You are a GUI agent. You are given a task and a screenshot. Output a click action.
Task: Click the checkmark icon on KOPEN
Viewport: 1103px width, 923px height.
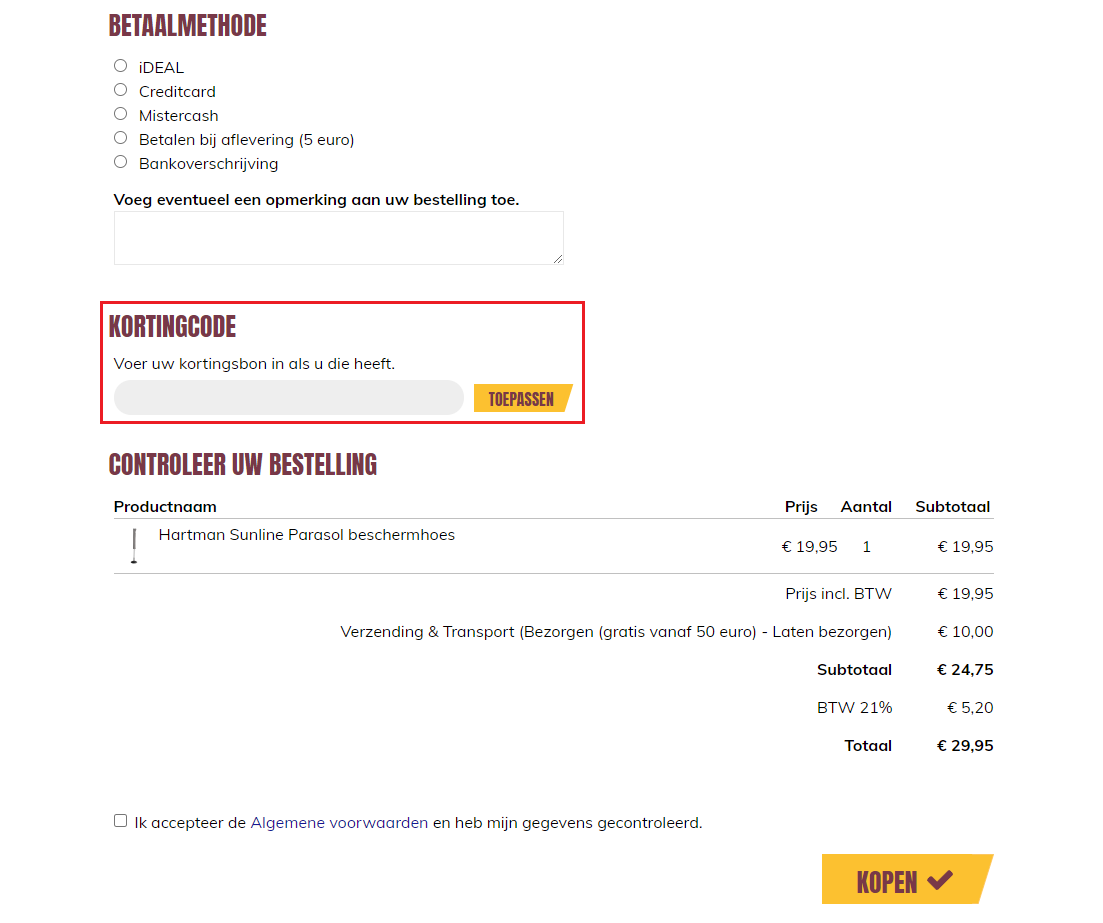click(938, 879)
